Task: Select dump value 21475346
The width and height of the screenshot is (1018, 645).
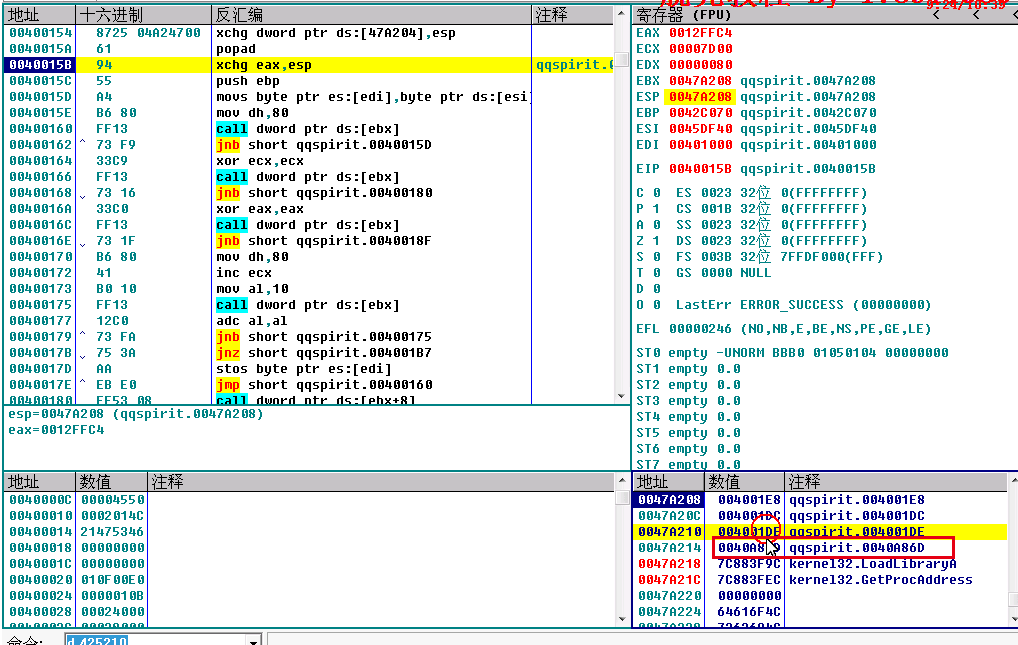Action: click(x=112, y=532)
